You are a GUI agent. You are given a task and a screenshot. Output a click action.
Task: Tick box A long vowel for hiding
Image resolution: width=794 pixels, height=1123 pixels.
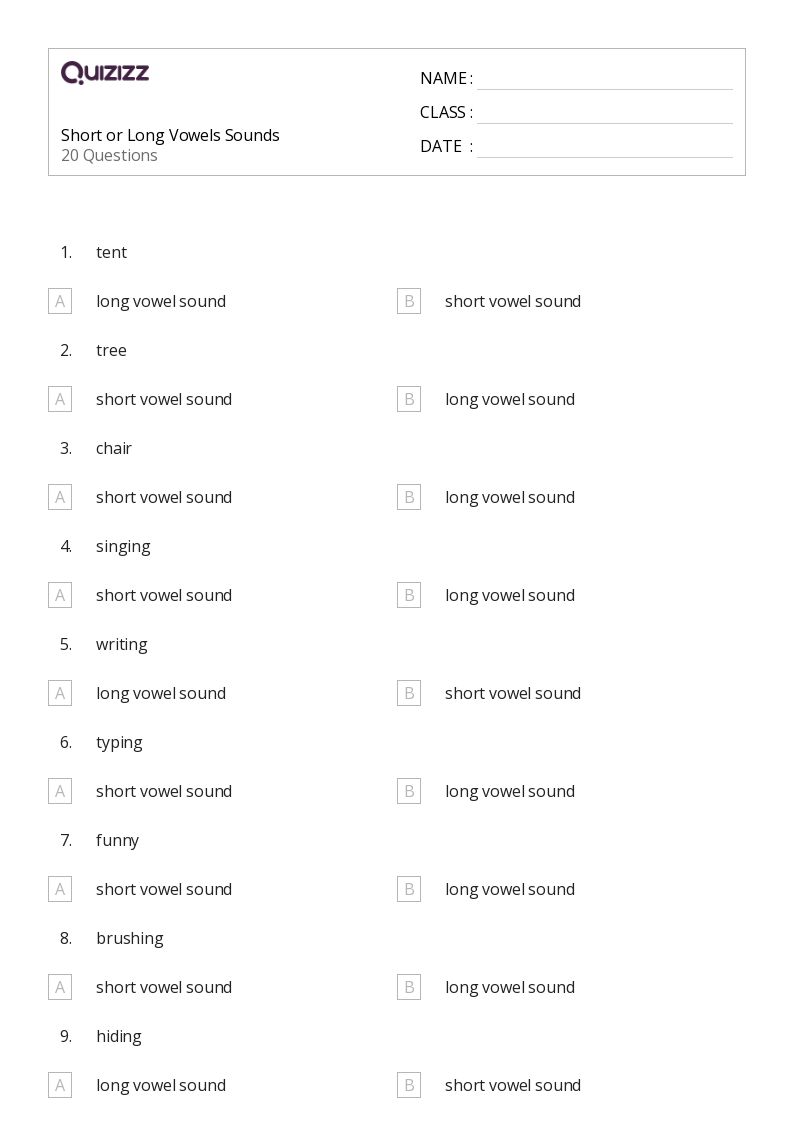tap(60, 1086)
